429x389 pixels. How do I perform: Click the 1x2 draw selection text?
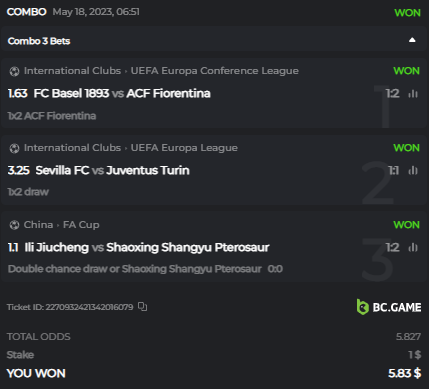click(x=28, y=192)
